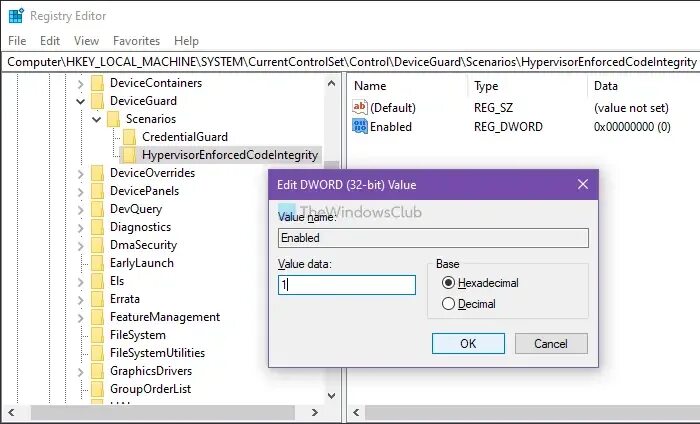Click the string value icon next to (Default)
The image size is (700, 424).
pyautogui.click(x=360, y=108)
